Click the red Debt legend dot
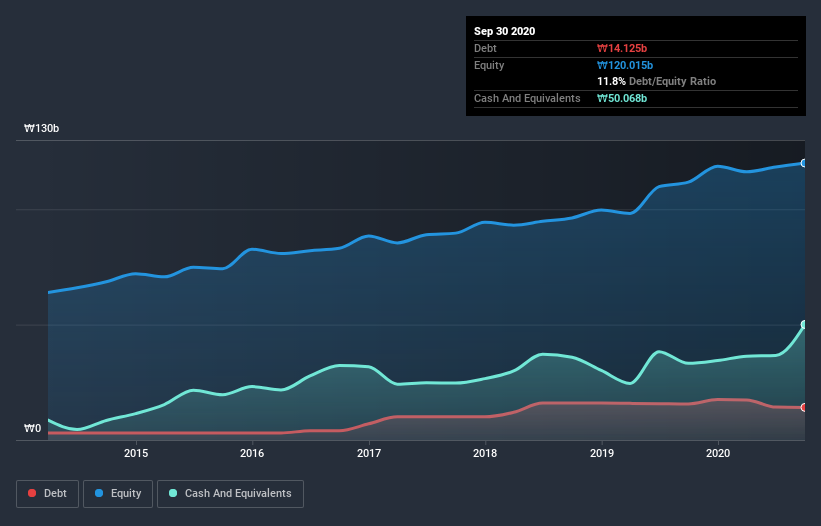The image size is (821, 526). pyautogui.click(x=32, y=493)
